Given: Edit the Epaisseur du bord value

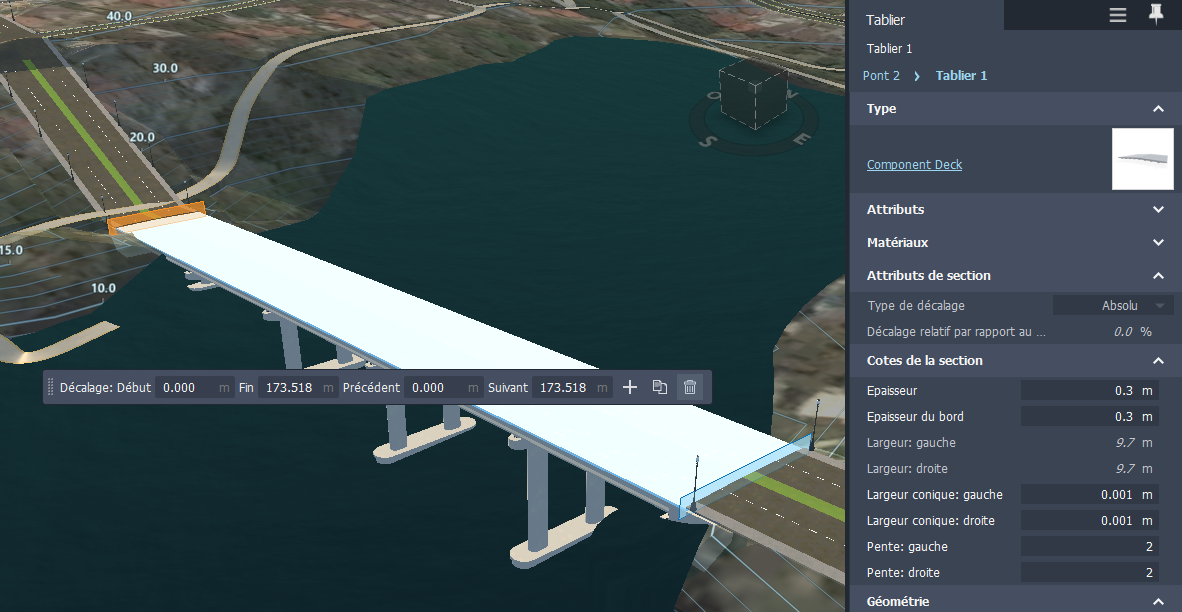Looking at the screenshot, I should coord(1089,416).
